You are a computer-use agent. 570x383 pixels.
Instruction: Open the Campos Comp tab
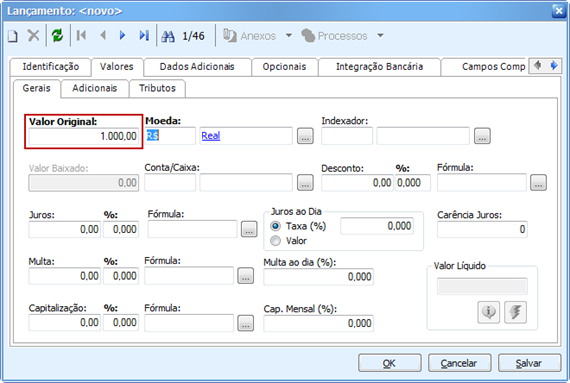click(x=483, y=67)
